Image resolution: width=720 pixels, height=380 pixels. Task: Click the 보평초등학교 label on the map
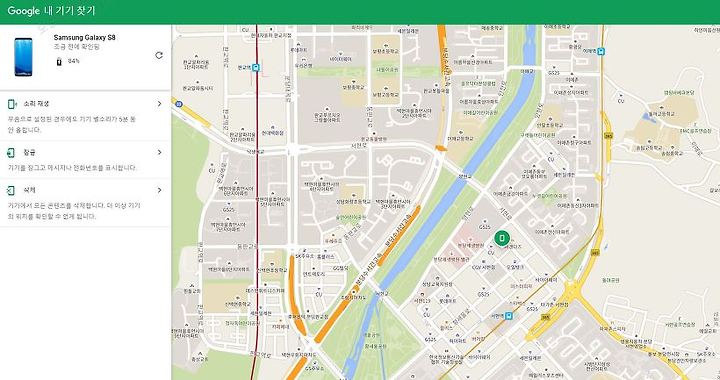pyautogui.click(x=386, y=52)
